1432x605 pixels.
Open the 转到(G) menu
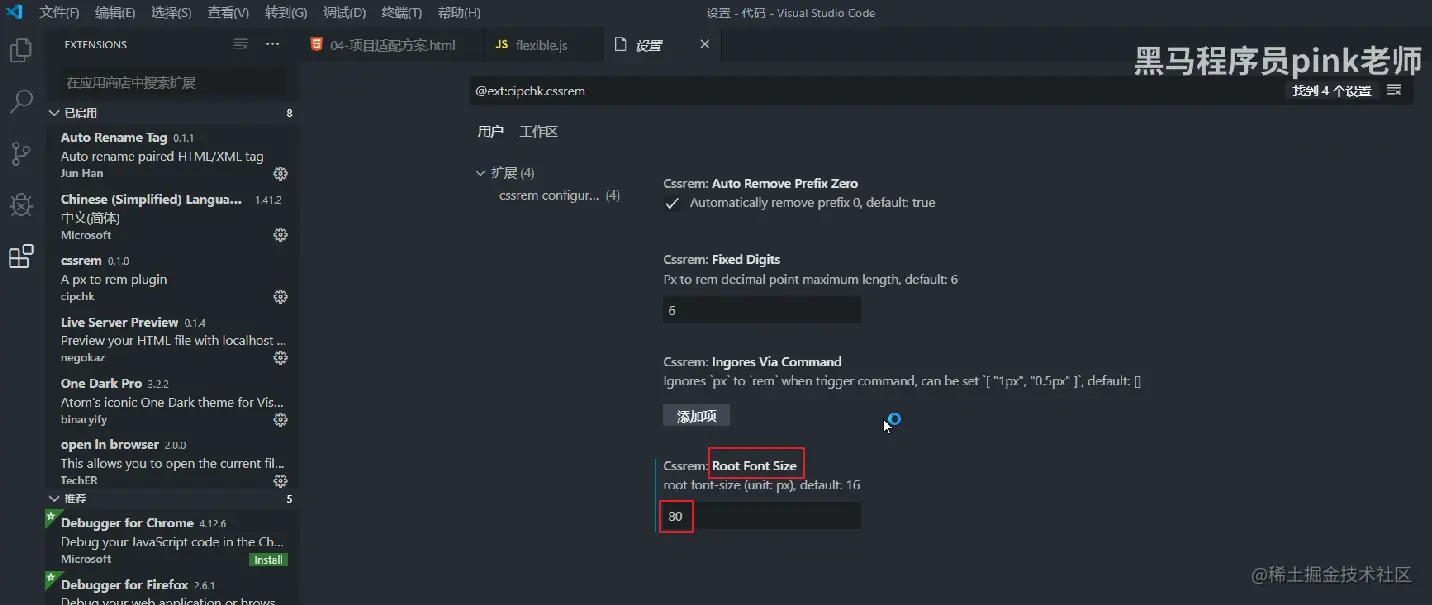click(286, 13)
